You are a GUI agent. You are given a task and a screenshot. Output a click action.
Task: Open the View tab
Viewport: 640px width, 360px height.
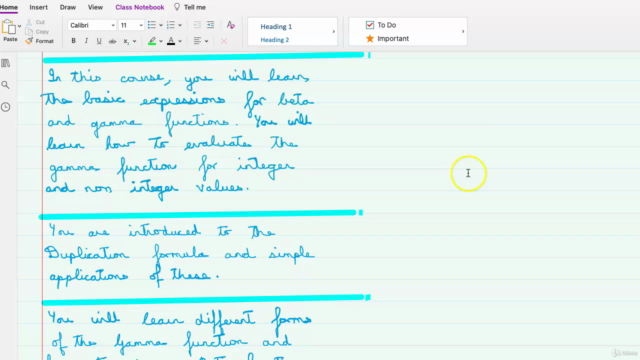96,7
